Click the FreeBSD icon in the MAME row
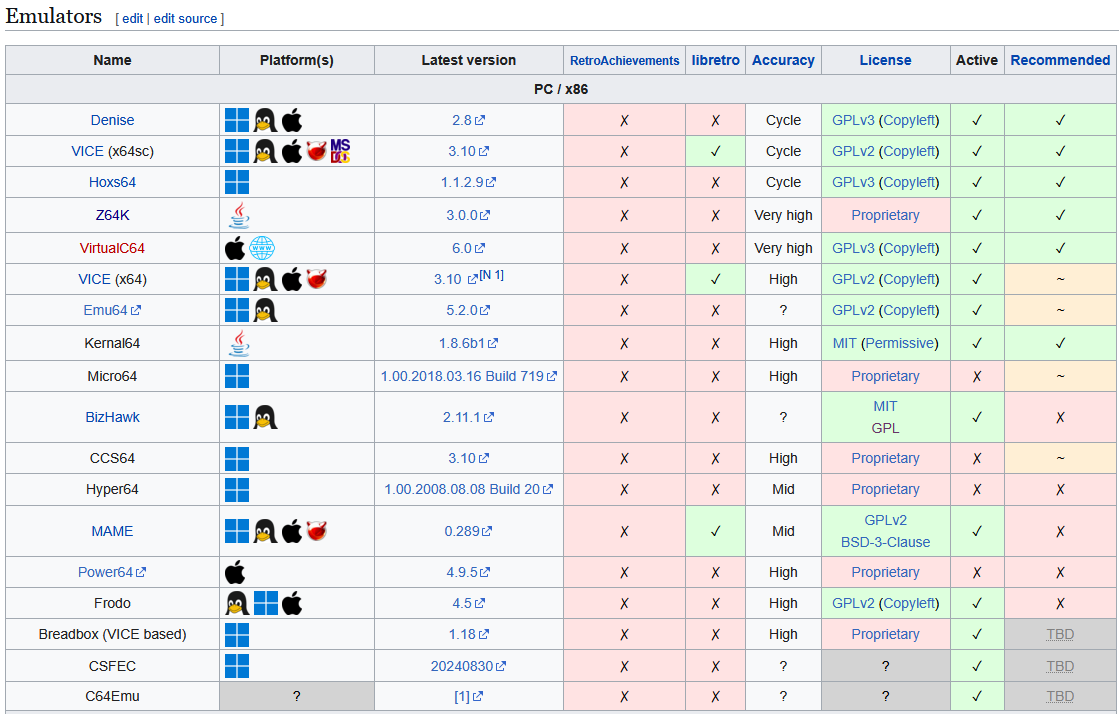 (x=317, y=531)
